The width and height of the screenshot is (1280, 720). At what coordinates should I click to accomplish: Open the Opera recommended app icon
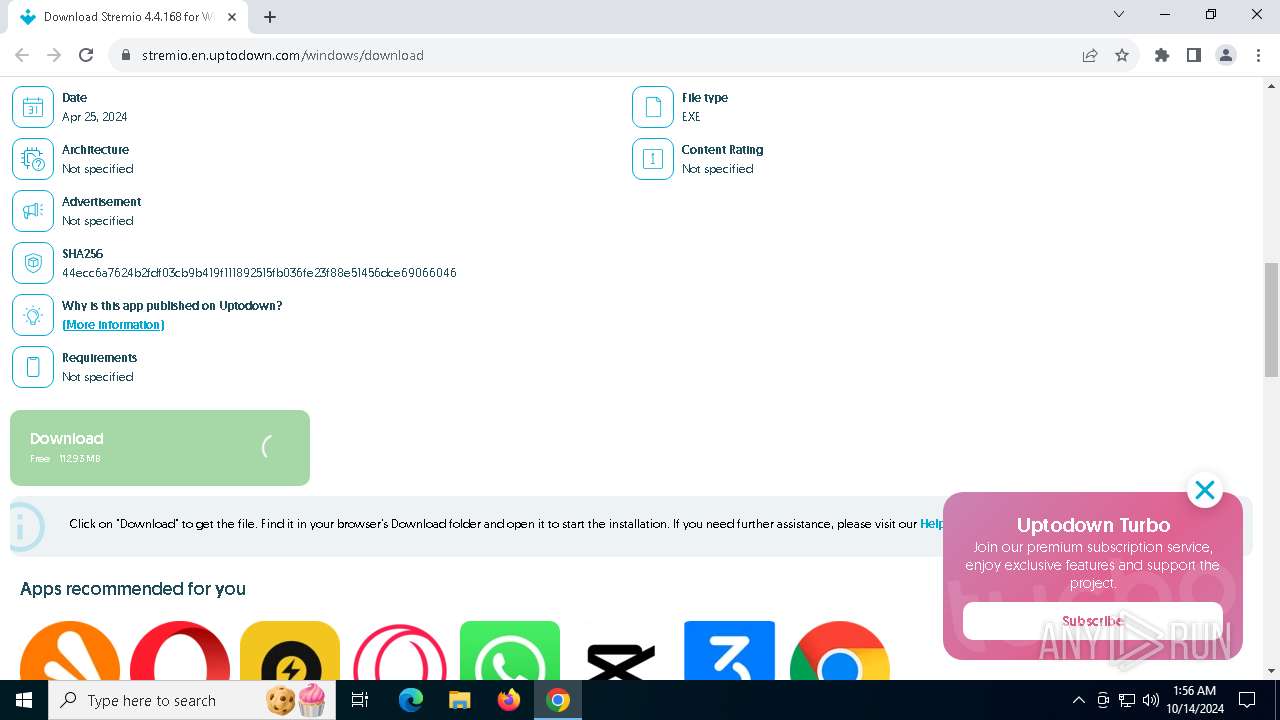[x=180, y=651]
